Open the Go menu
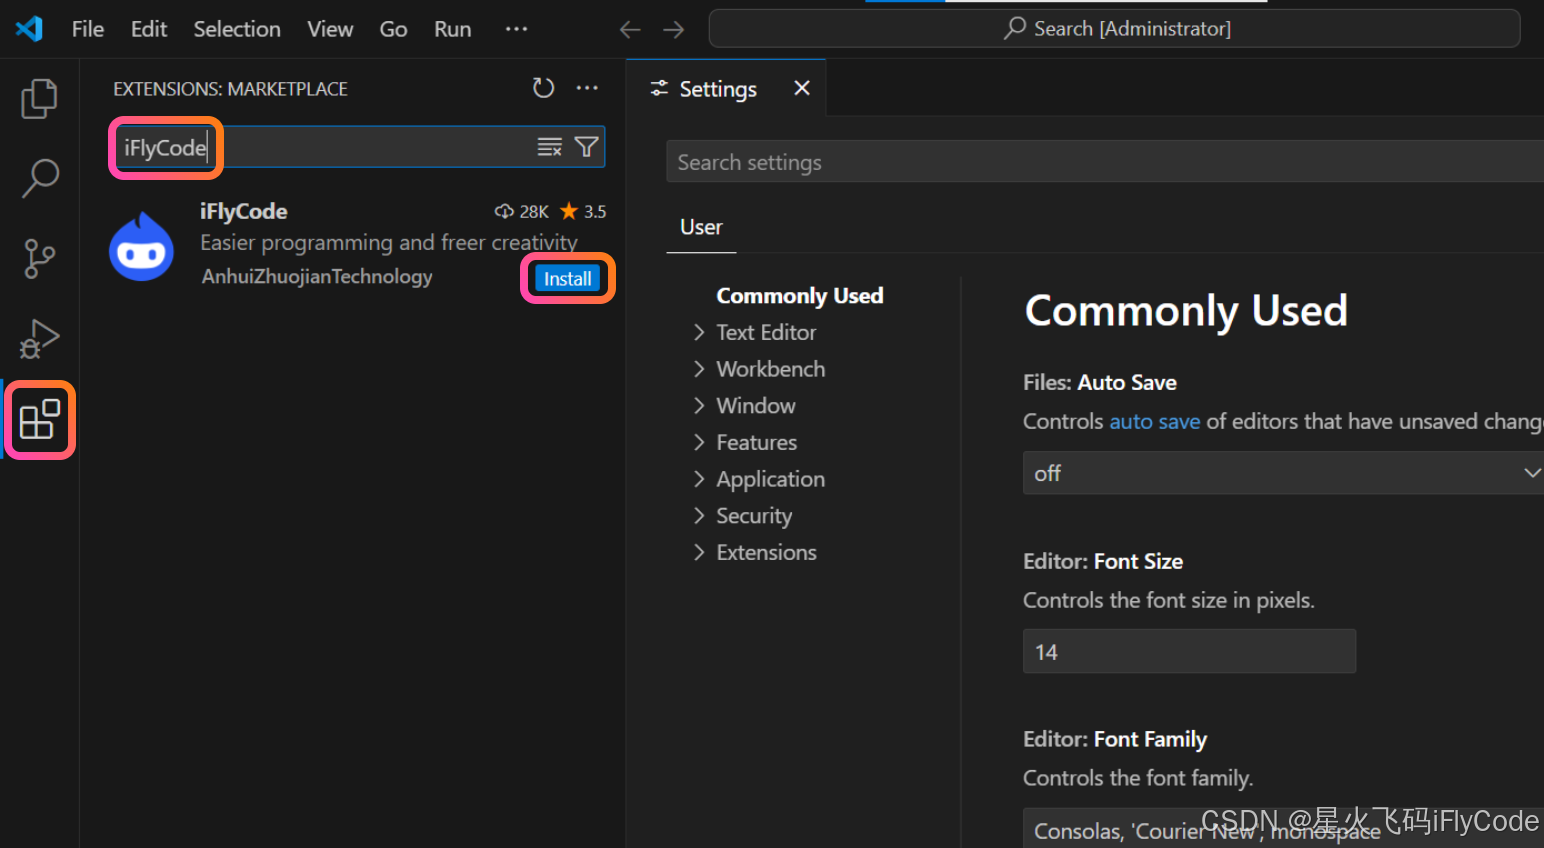The image size is (1544, 848). [393, 29]
